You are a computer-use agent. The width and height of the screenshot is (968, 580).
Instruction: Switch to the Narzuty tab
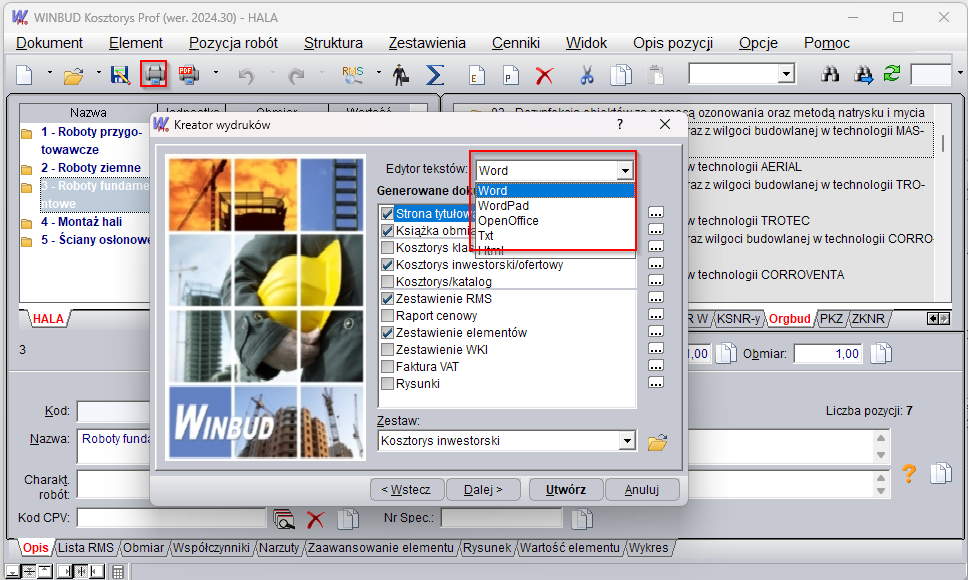click(x=279, y=548)
